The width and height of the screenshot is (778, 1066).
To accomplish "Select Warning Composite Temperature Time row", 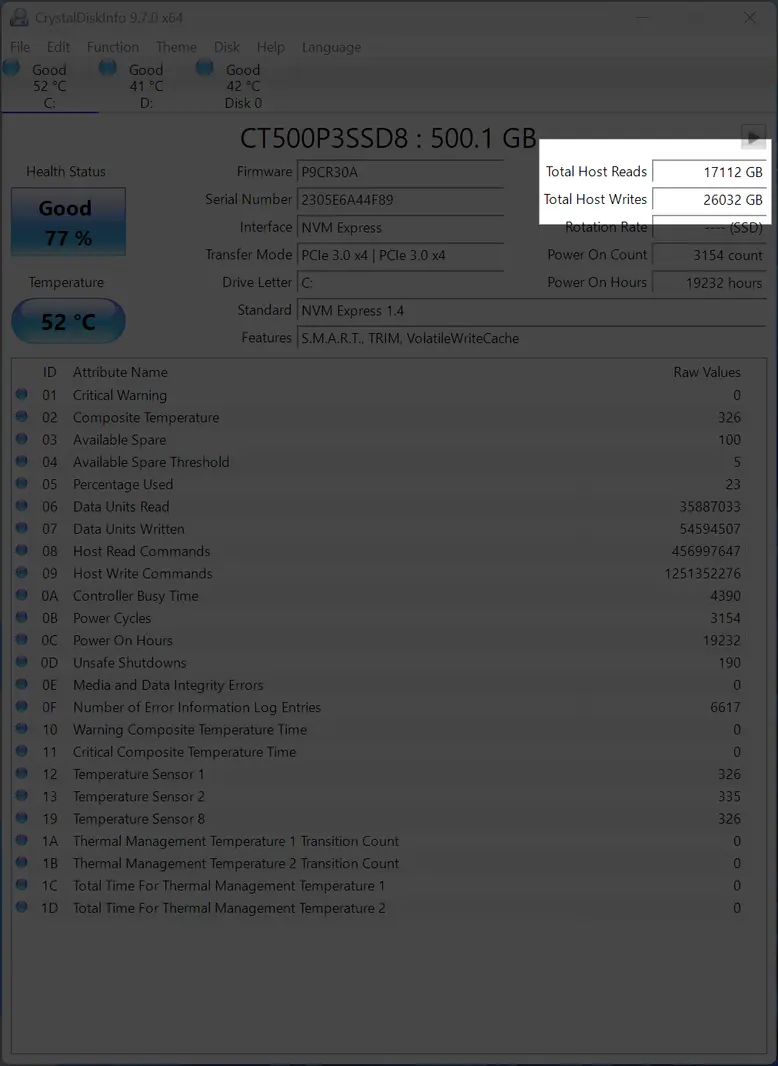I will [388, 729].
